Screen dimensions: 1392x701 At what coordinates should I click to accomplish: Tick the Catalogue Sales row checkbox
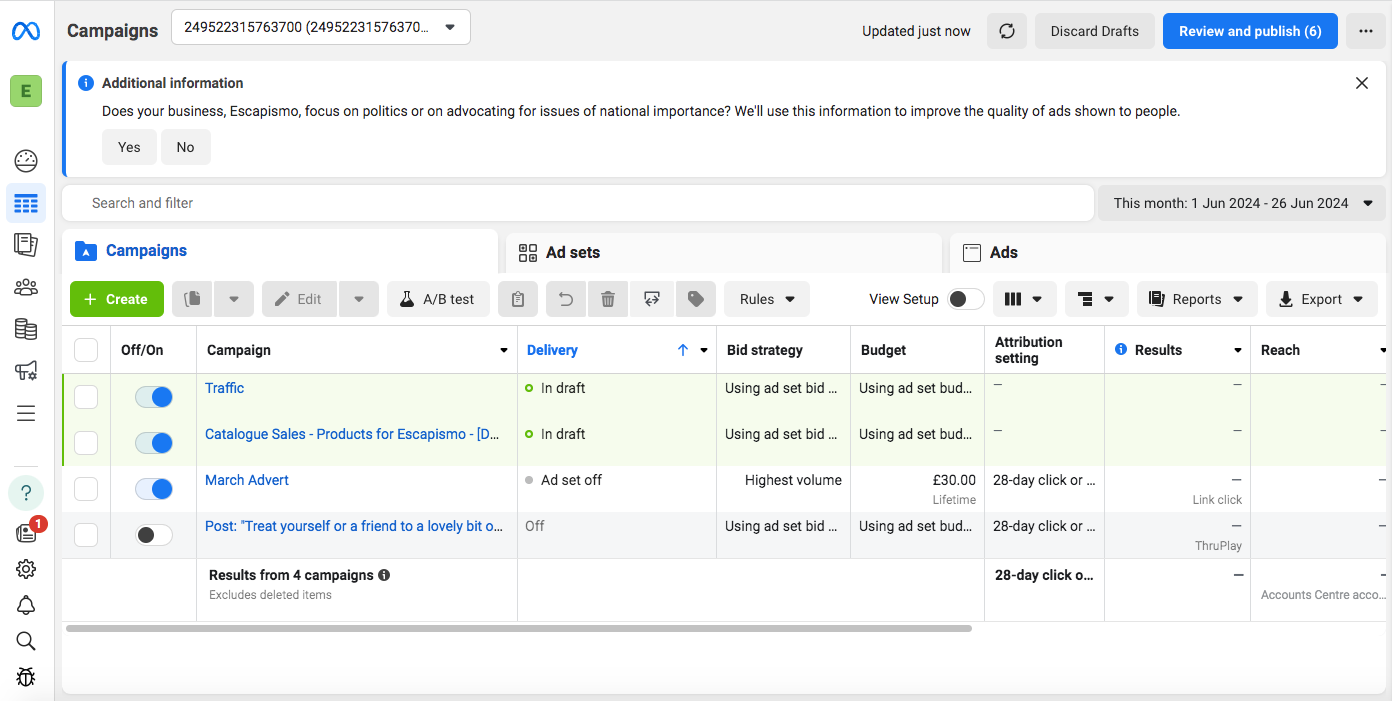click(x=86, y=443)
